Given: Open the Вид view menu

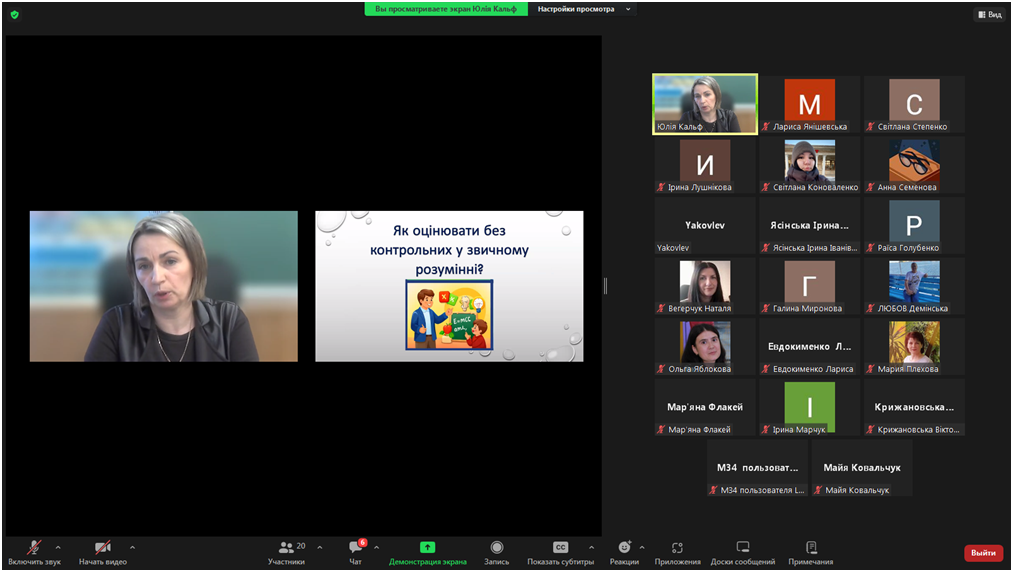Looking at the screenshot, I should point(989,15).
